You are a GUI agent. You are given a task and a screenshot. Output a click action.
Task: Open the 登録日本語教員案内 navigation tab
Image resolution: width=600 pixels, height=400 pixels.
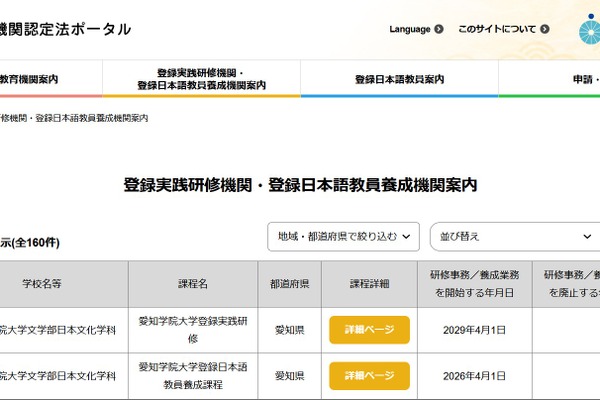(x=399, y=79)
